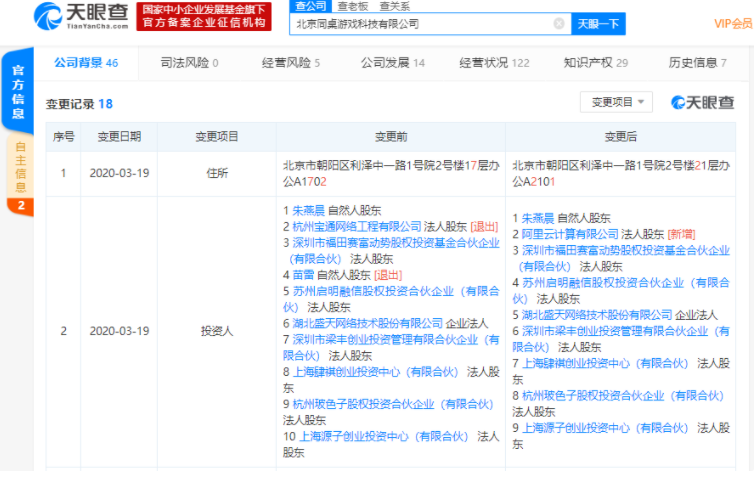Open 上海源子创业投资中心 link in 变更后 column

point(605,428)
